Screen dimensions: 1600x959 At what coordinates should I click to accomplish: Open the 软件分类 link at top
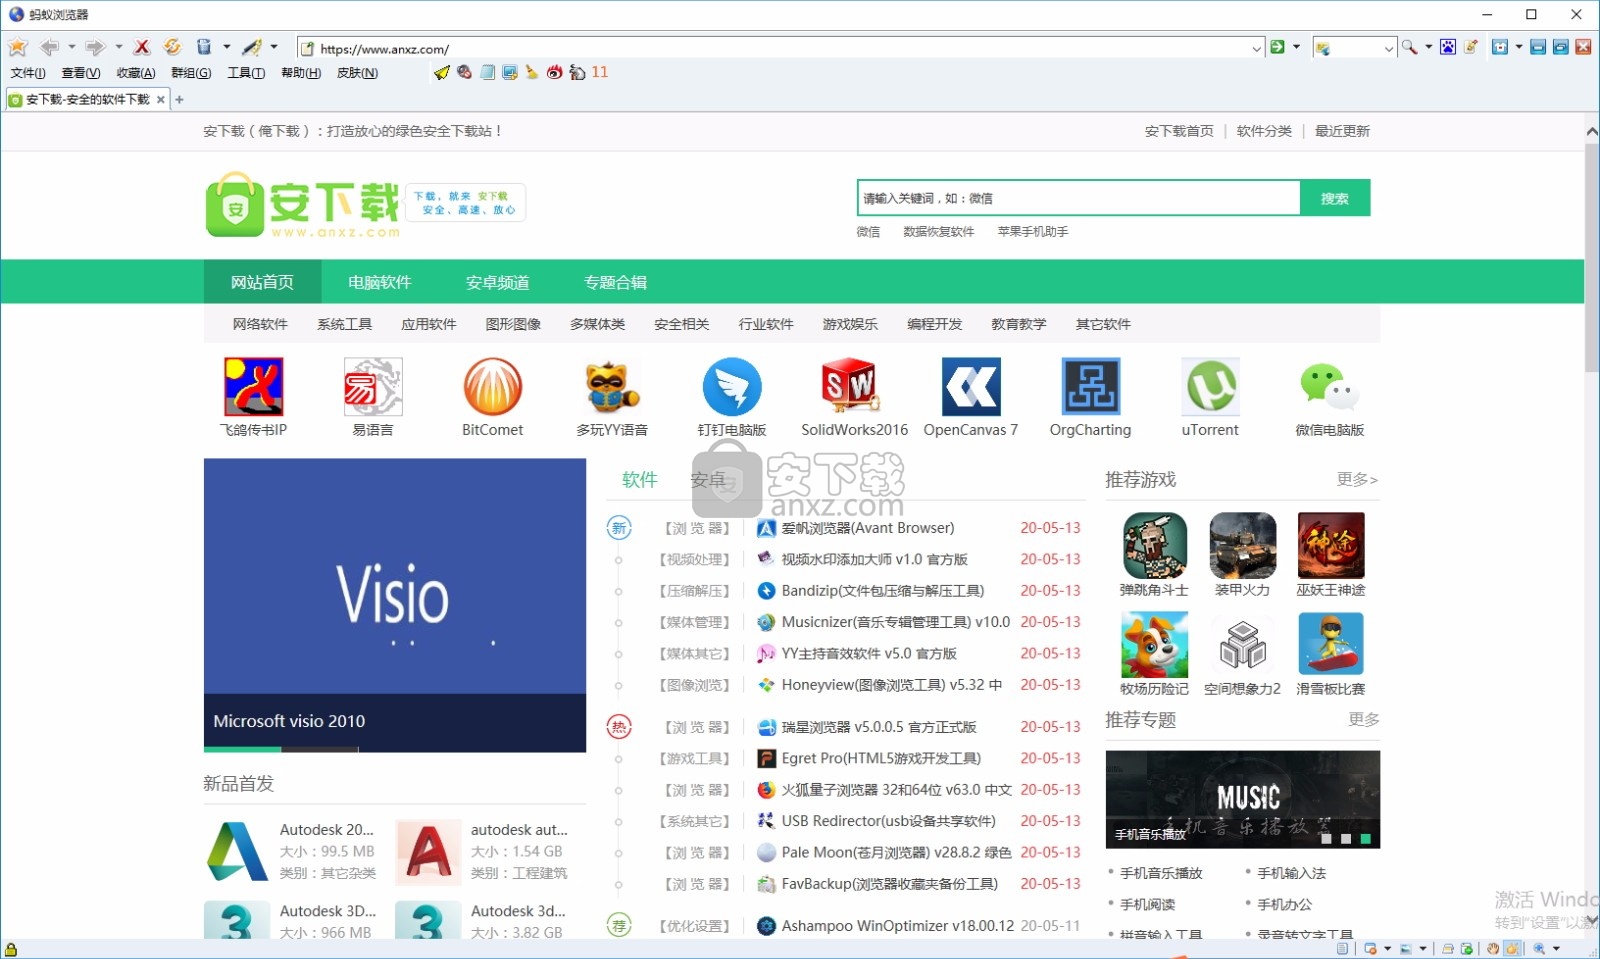(1264, 131)
